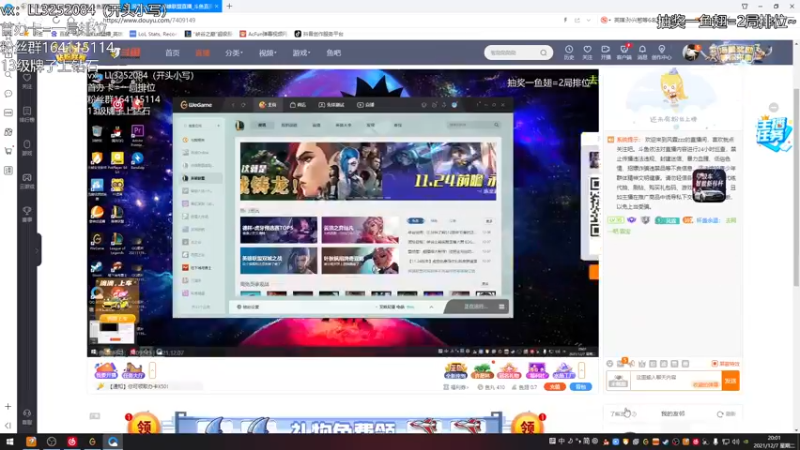800x450 pixels.
Task: Open the pink 灵活之觉仙儿 news thumbnail
Action: pos(360,230)
